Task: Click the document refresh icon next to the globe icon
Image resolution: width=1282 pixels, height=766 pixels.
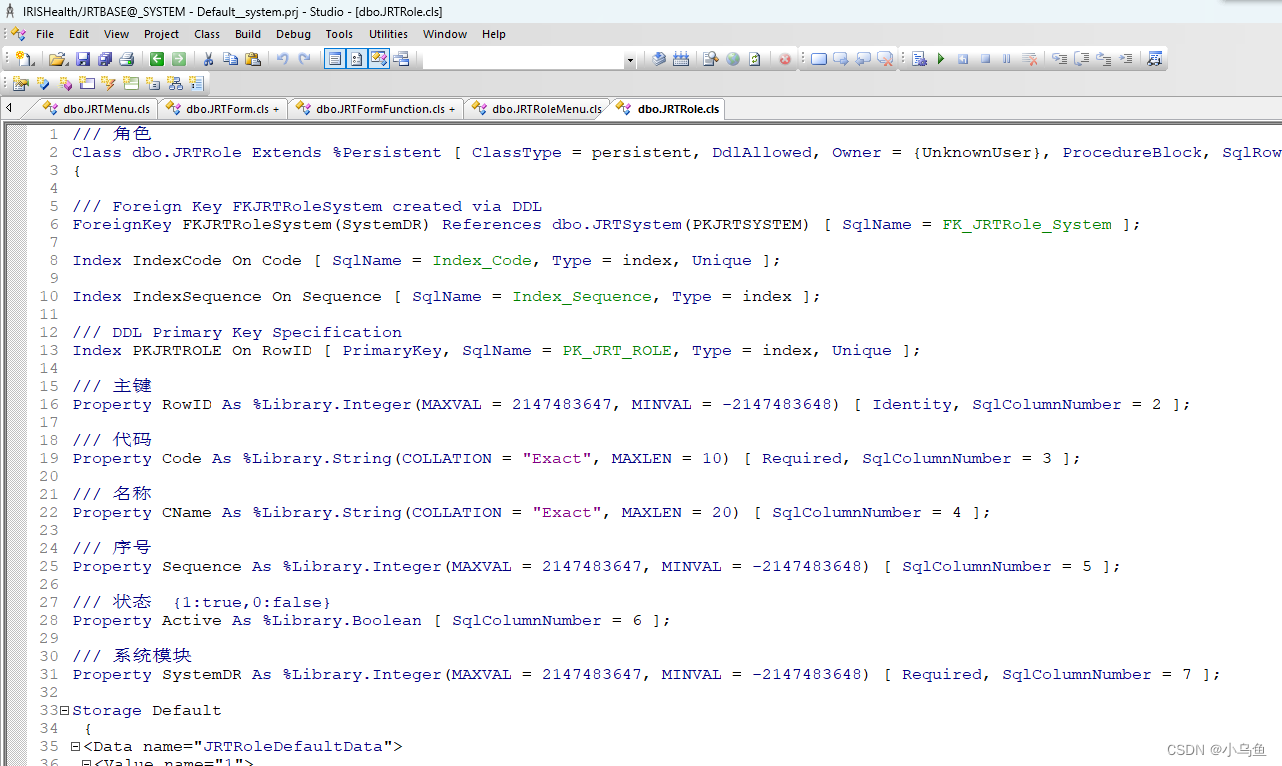Action: coord(755,59)
